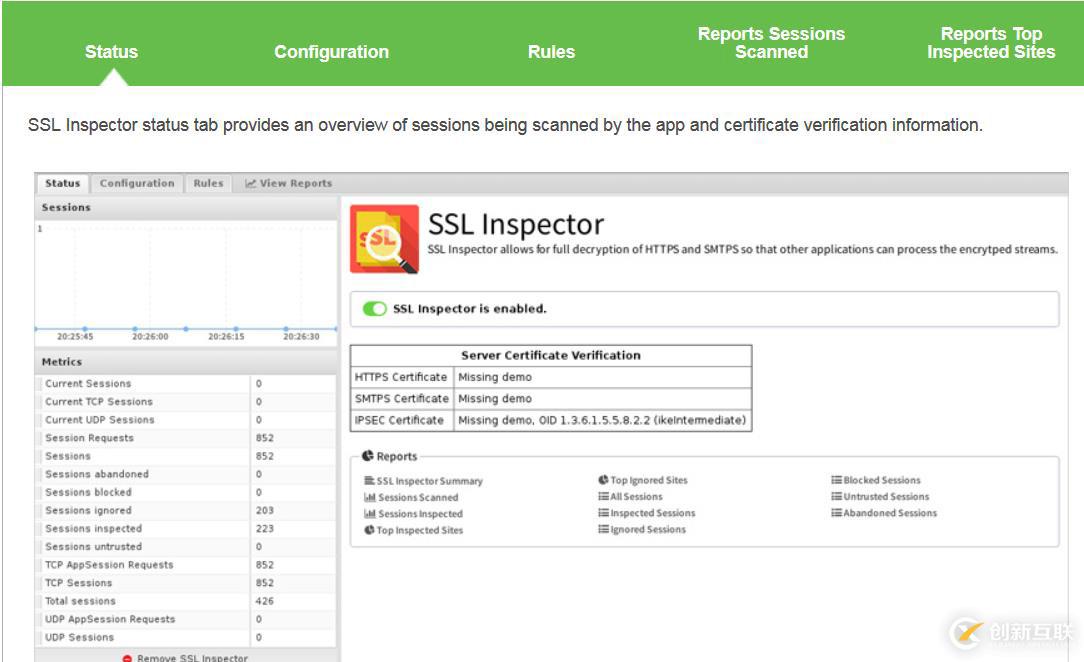1084x662 pixels.
Task: Open the green Status tab
Action: click(111, 52)
